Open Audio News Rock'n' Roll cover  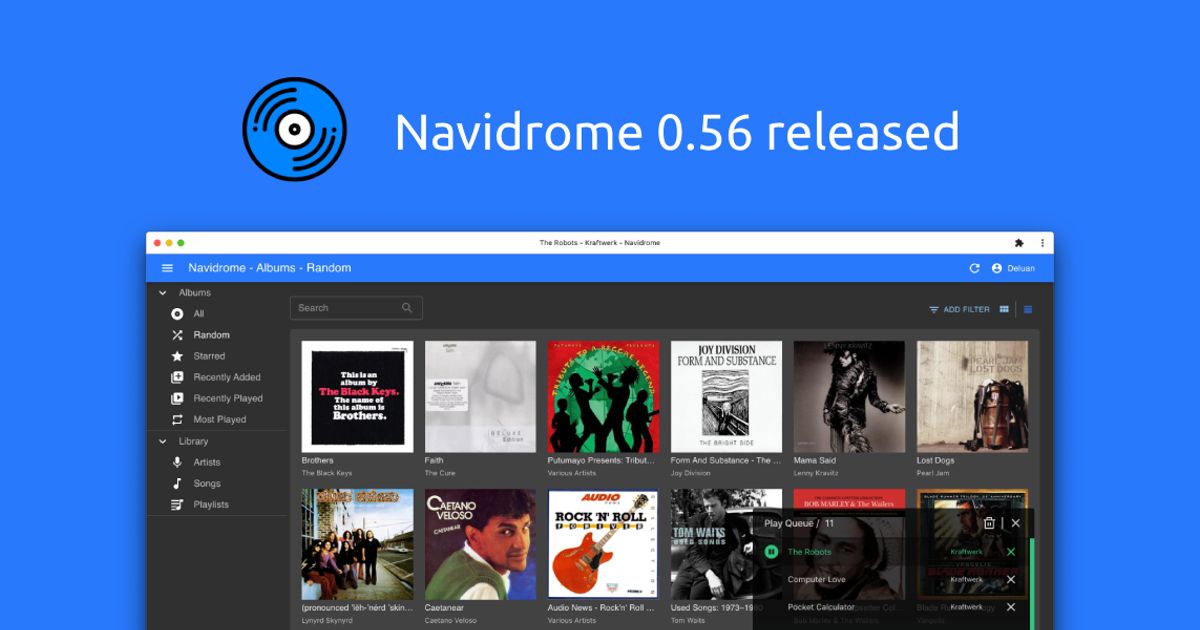coord(603,544)
